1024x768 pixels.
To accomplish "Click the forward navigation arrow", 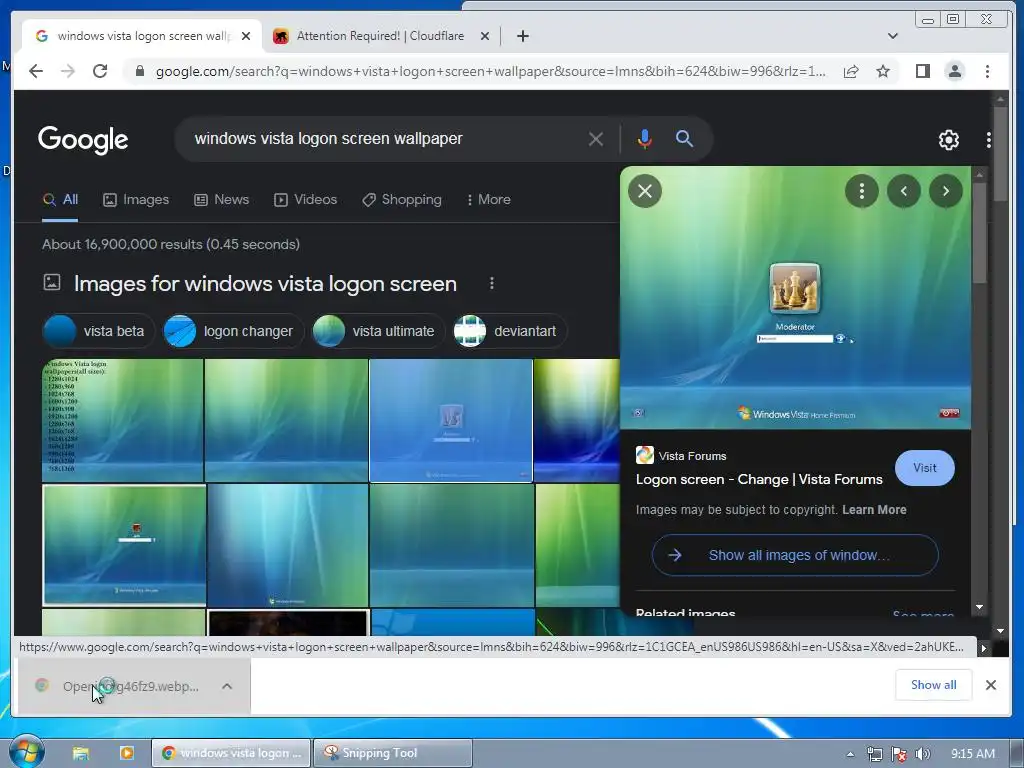I will (x=67, y=71).
